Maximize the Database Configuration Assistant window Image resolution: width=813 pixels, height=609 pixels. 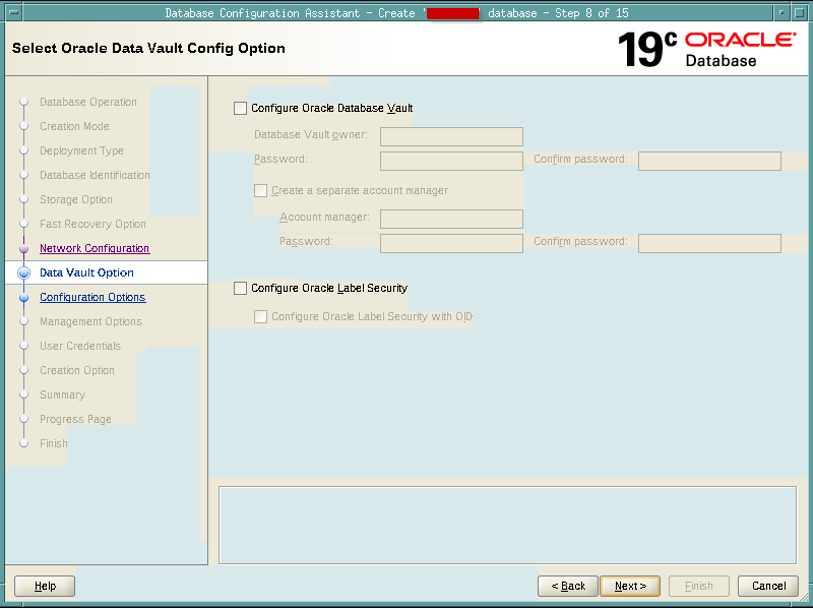[800, 12]
